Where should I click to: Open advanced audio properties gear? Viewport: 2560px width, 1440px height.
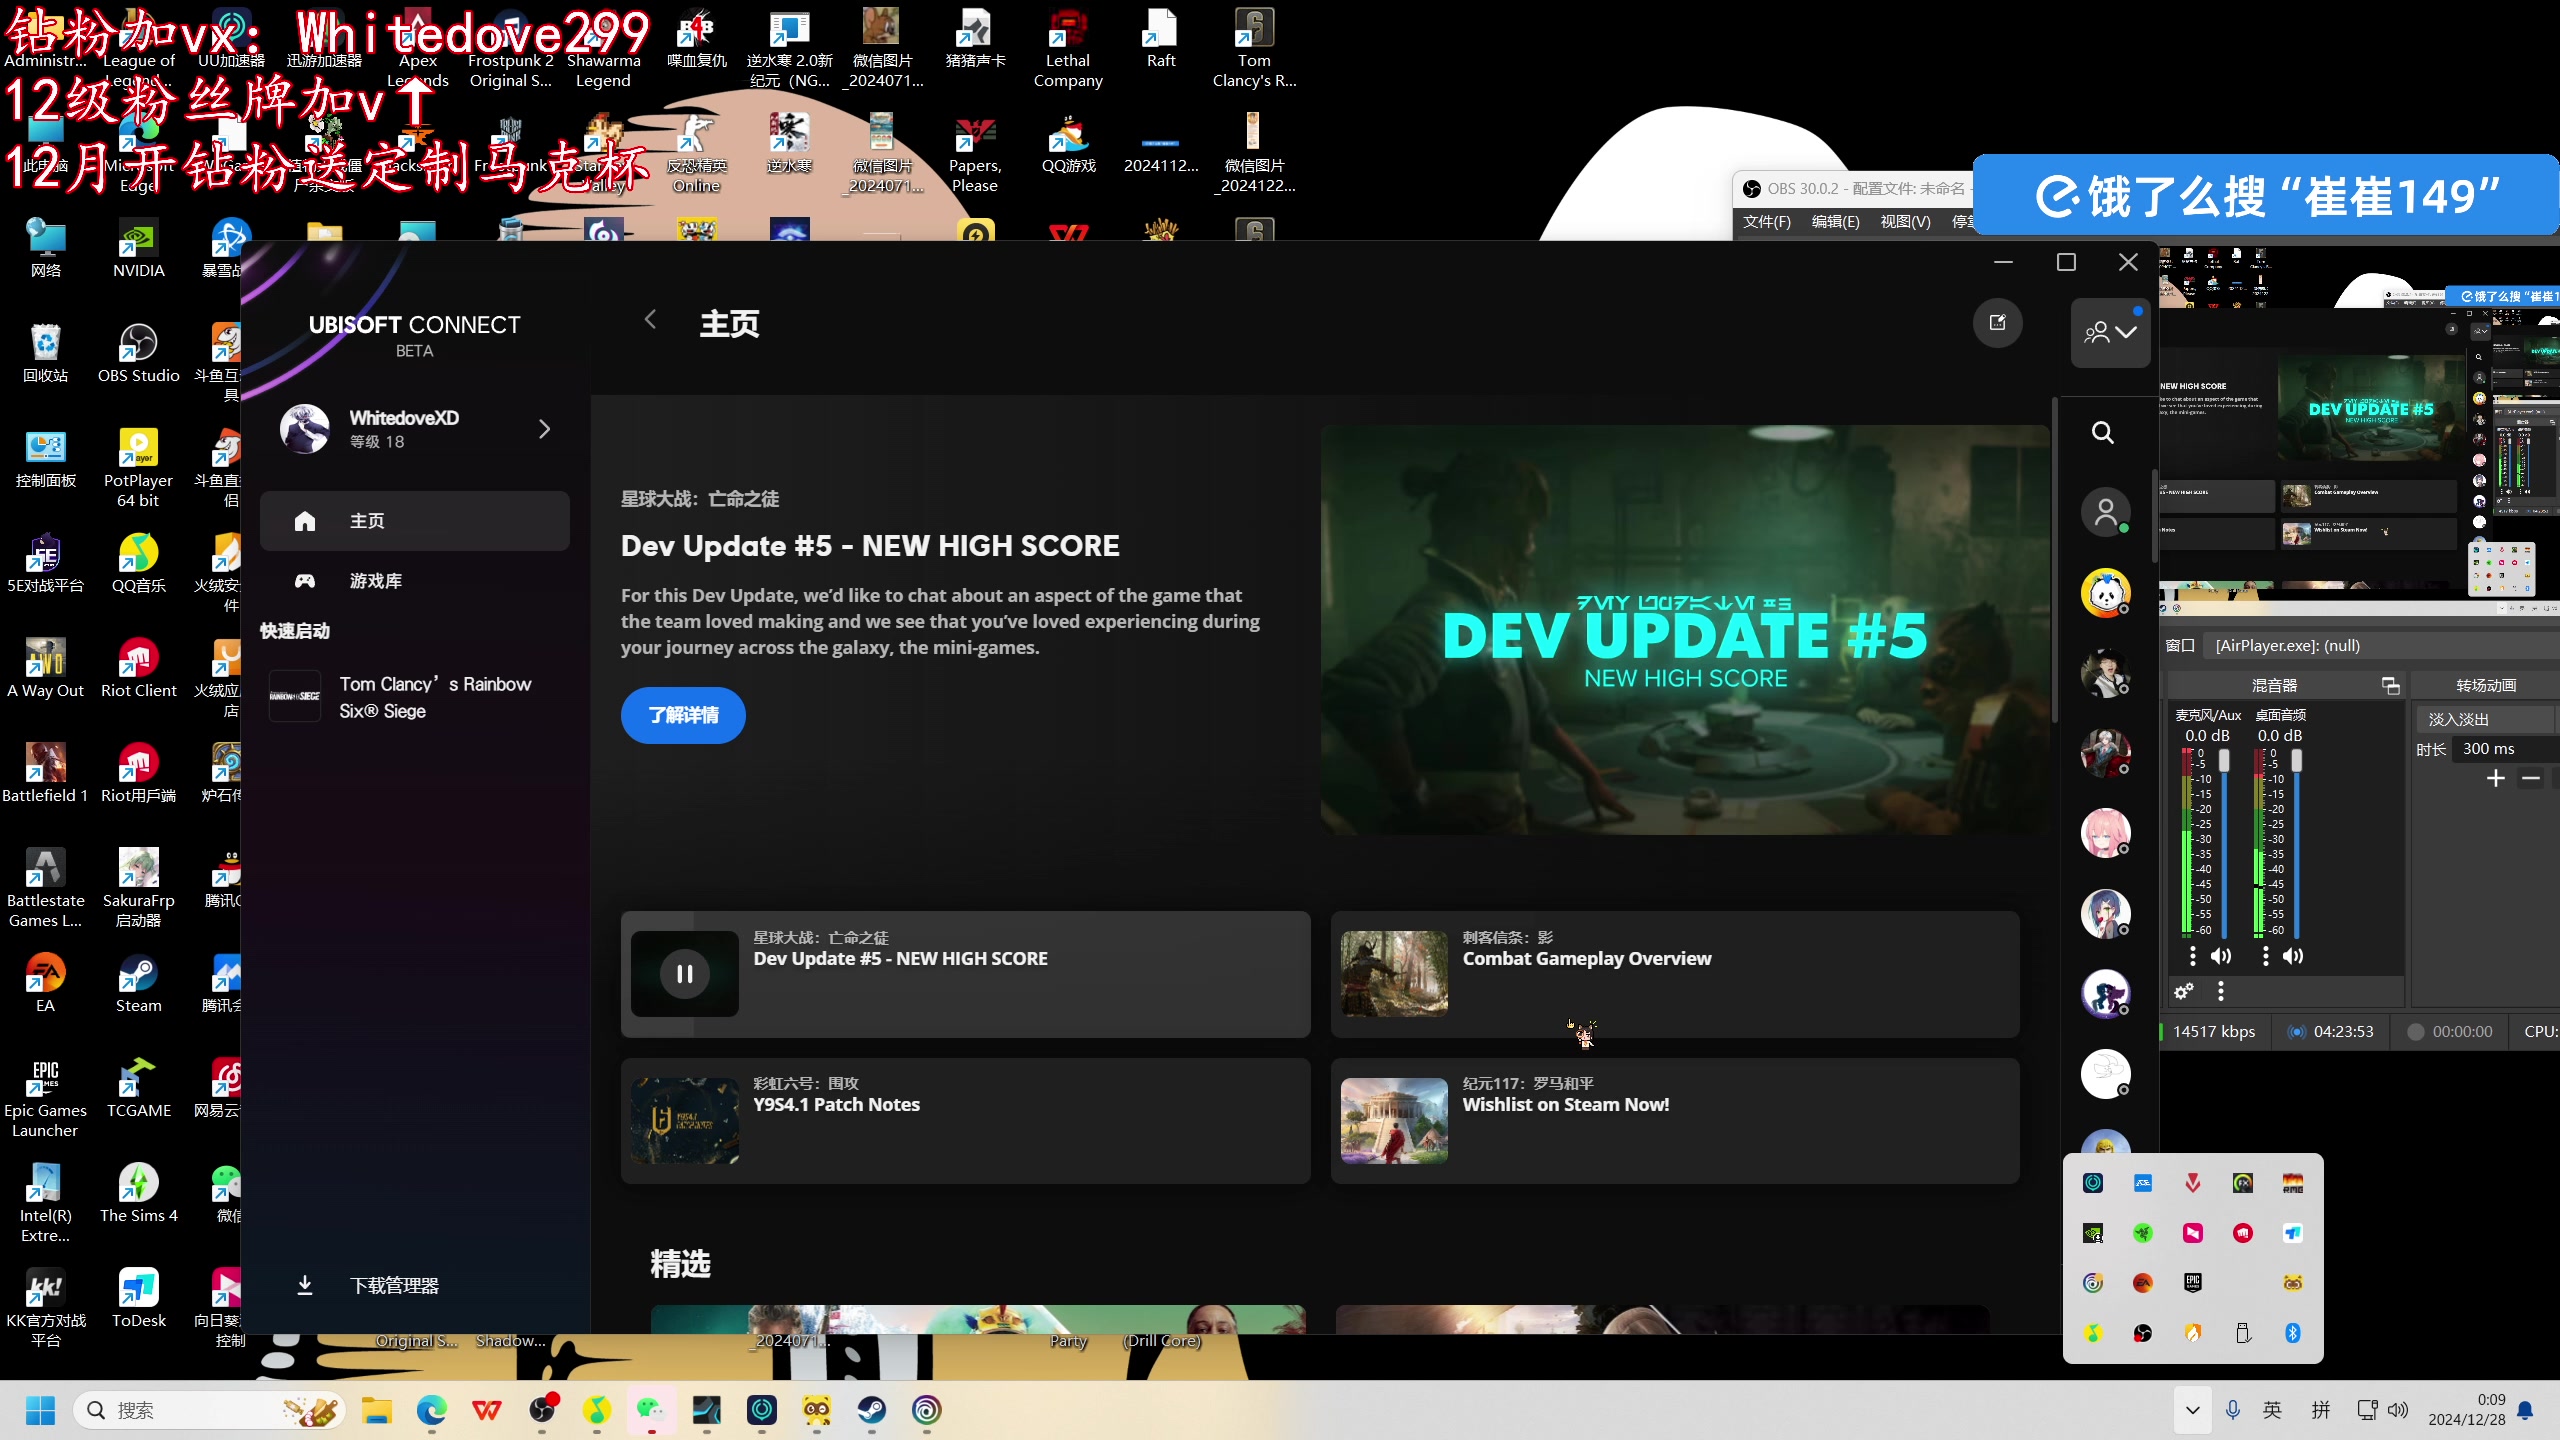2184,991
